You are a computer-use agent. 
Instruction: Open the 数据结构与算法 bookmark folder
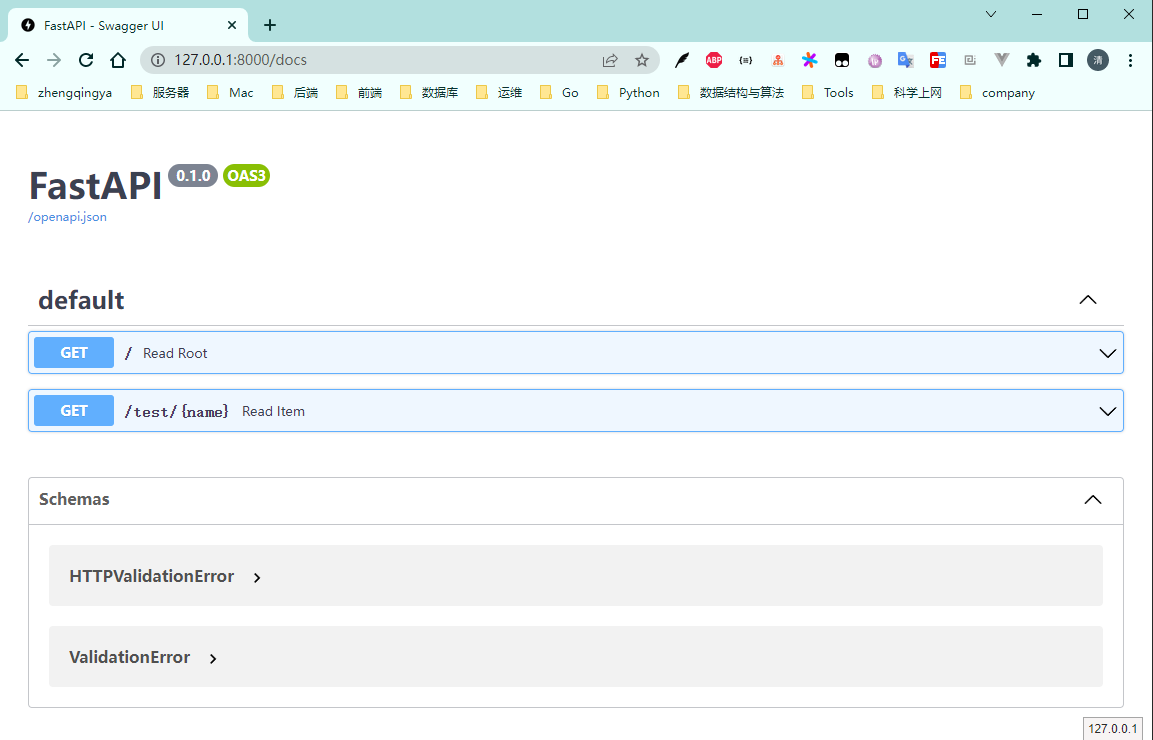[731, 93]
